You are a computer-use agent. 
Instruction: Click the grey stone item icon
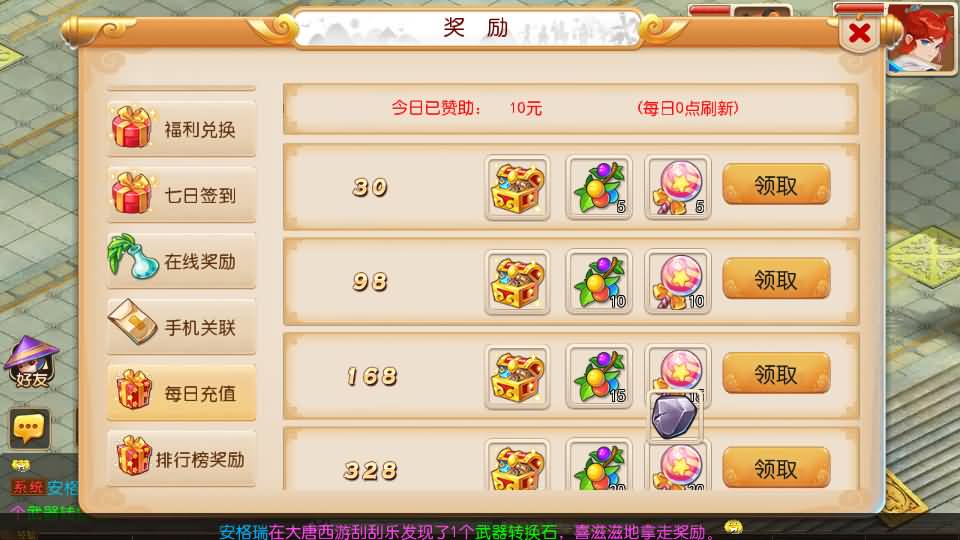click(674, 416)
